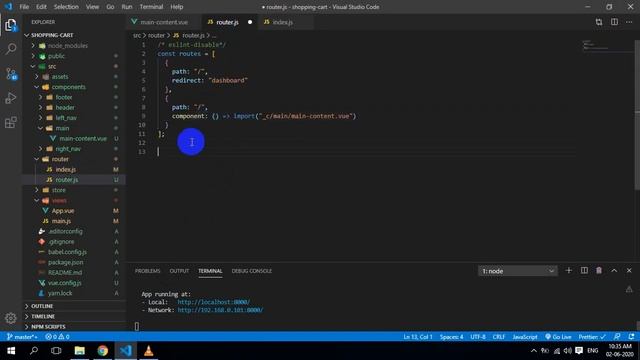640x360 pixels.
Task: Open editor More Actions ellipsis
Action: tap(629, 22)
